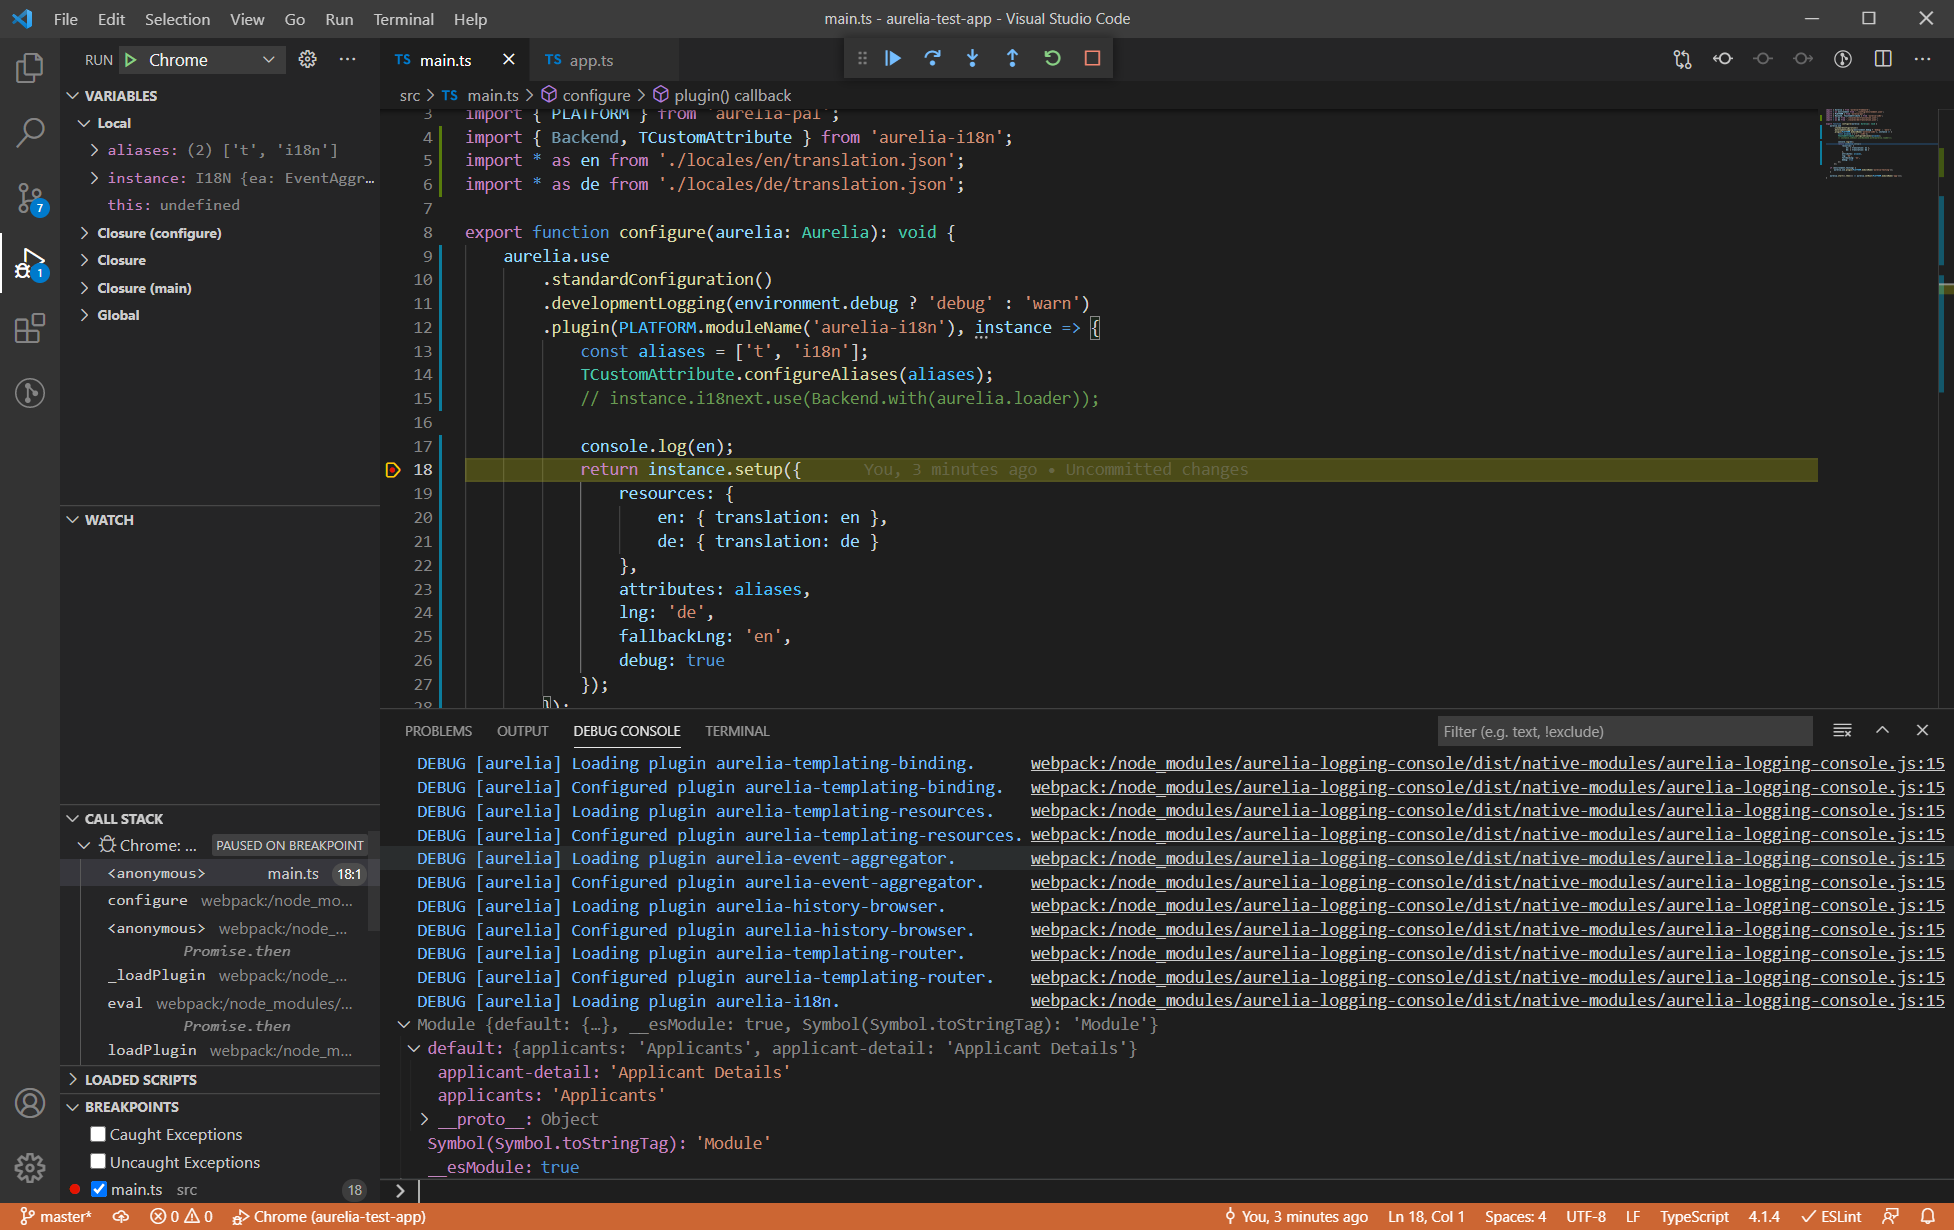Open editor more actions ellipsis
This screenshot has width=1954, height=1230.
click(1922, 60)
